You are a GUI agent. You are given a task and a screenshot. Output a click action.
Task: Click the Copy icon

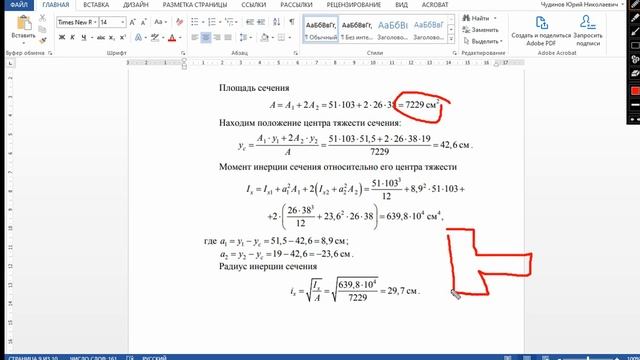pyautogui.click(x=42, y=29)
